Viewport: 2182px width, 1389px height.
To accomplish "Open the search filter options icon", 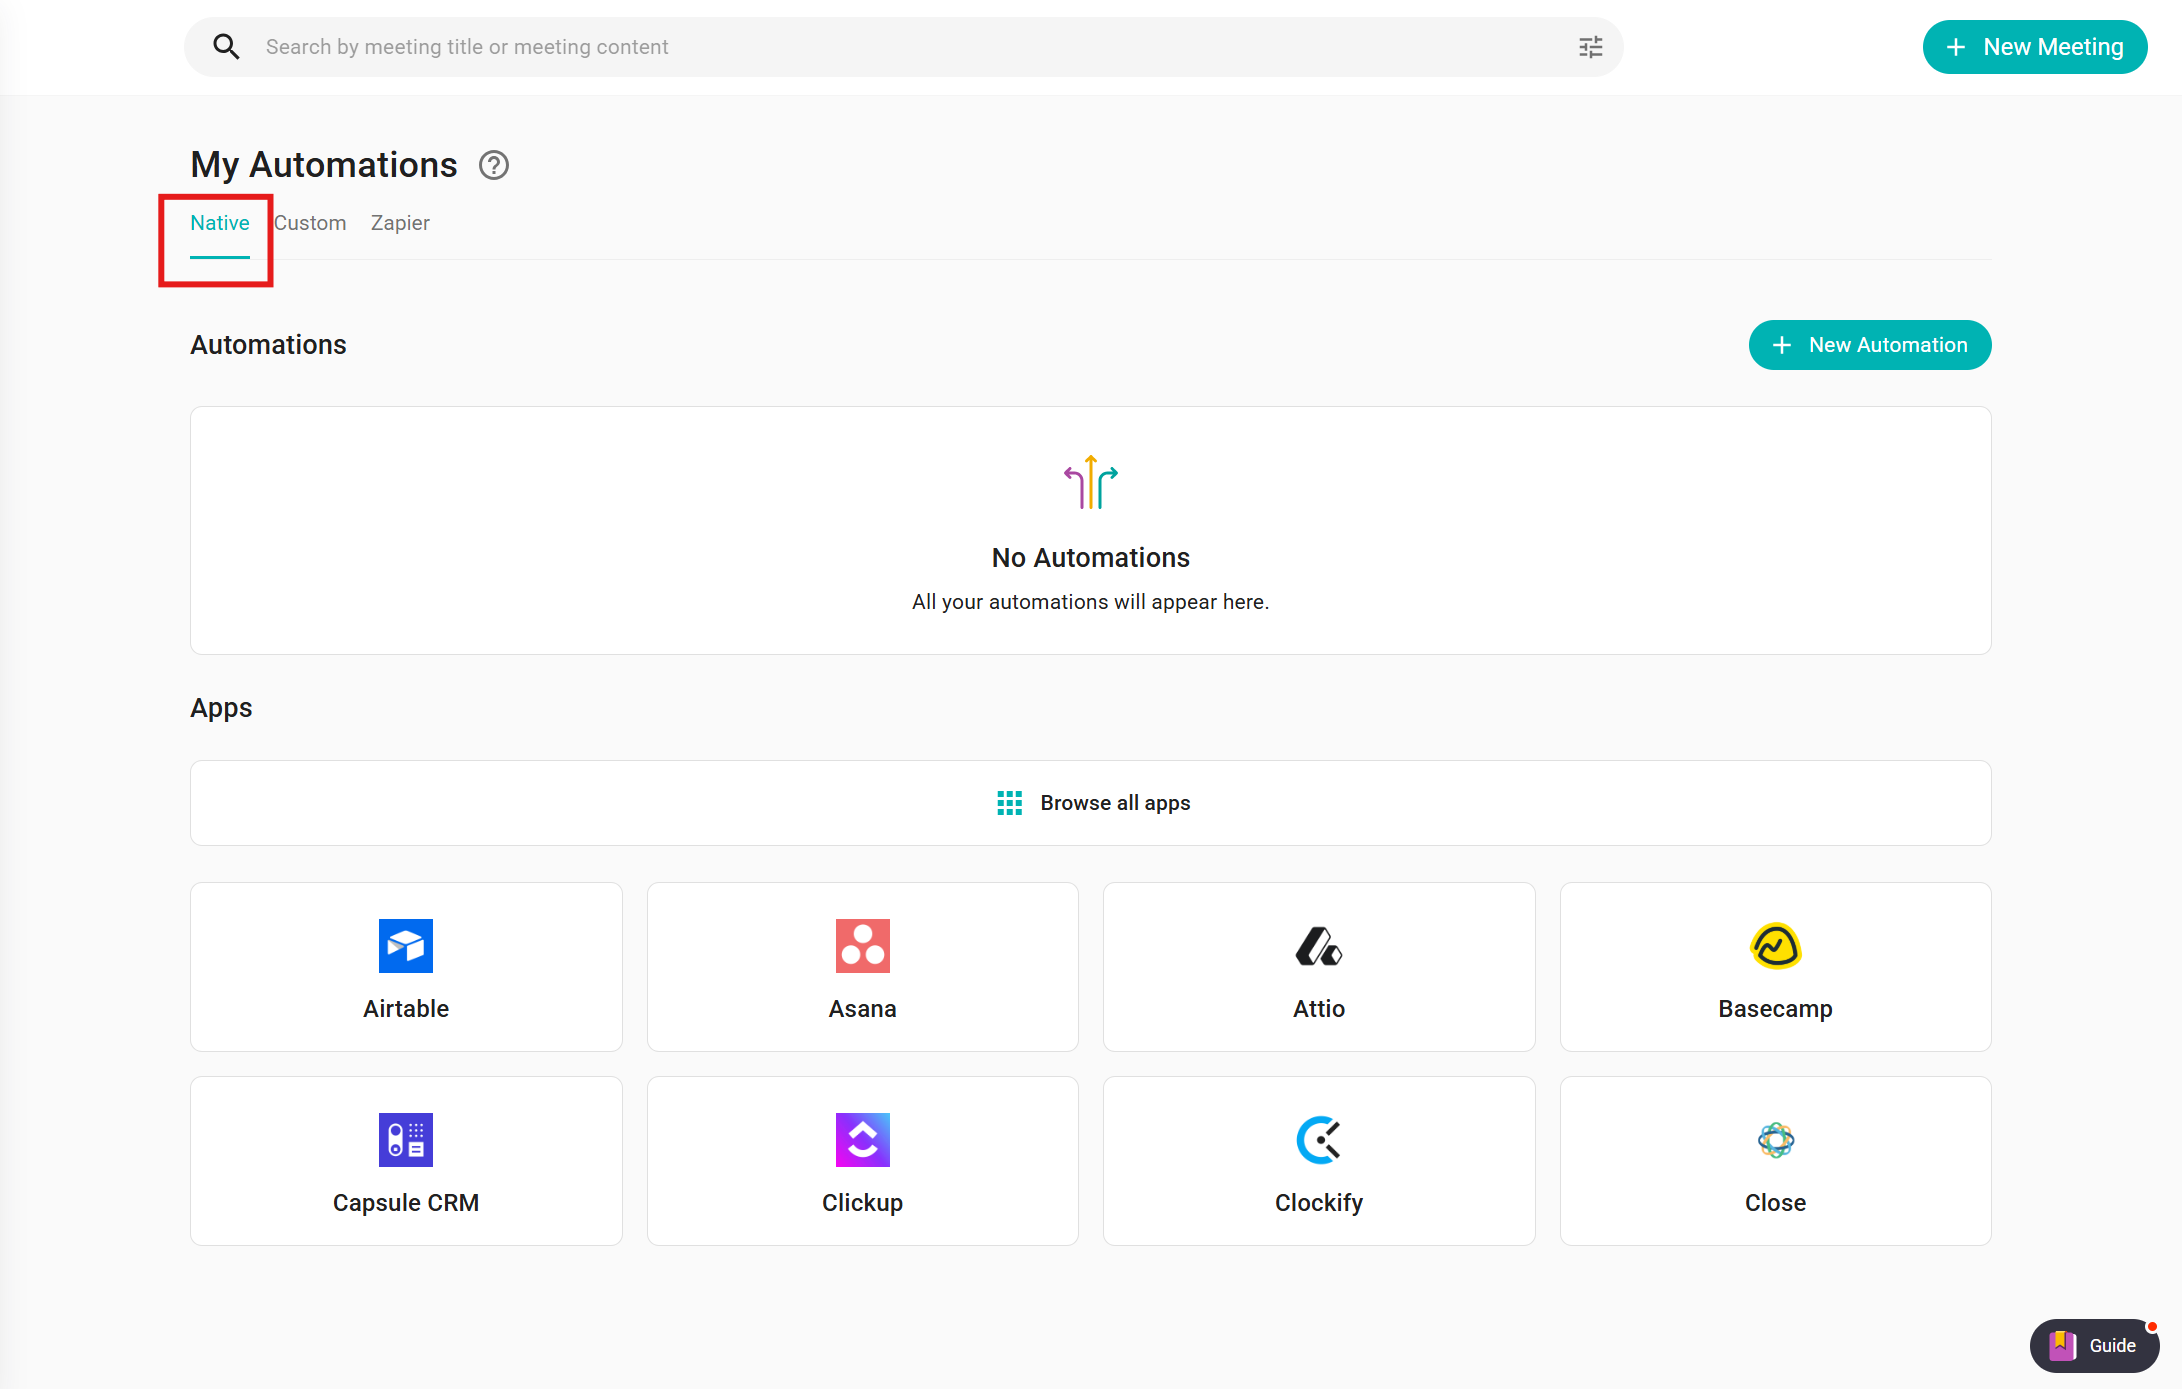I will pos(1590,47).
